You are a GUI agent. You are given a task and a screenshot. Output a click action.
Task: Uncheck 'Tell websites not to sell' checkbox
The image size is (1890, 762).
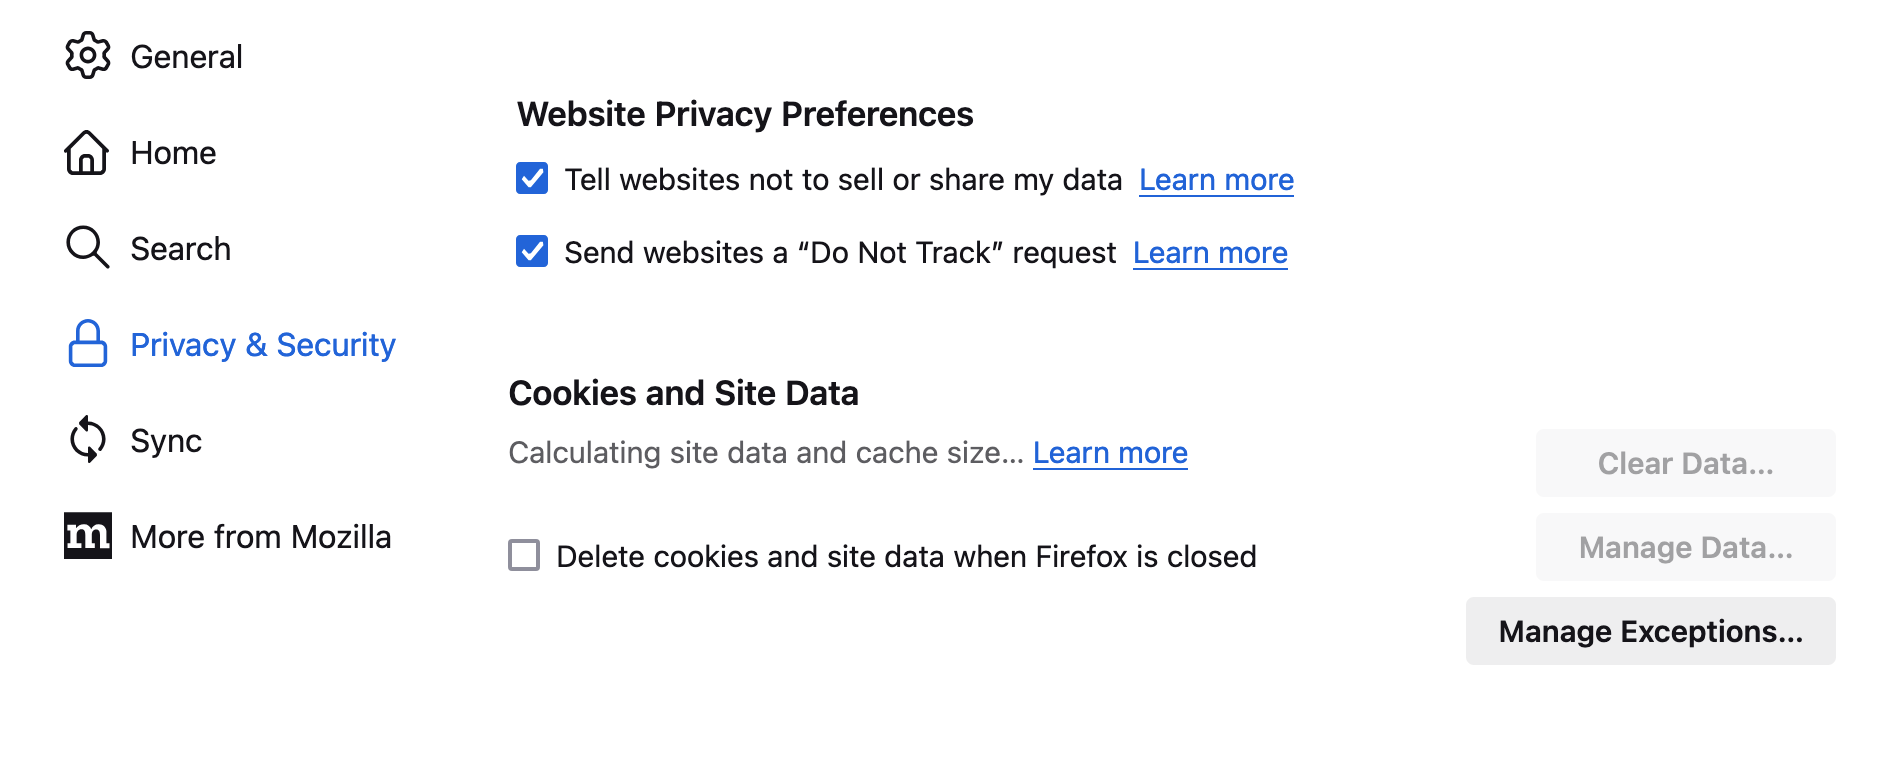(532, 179)
